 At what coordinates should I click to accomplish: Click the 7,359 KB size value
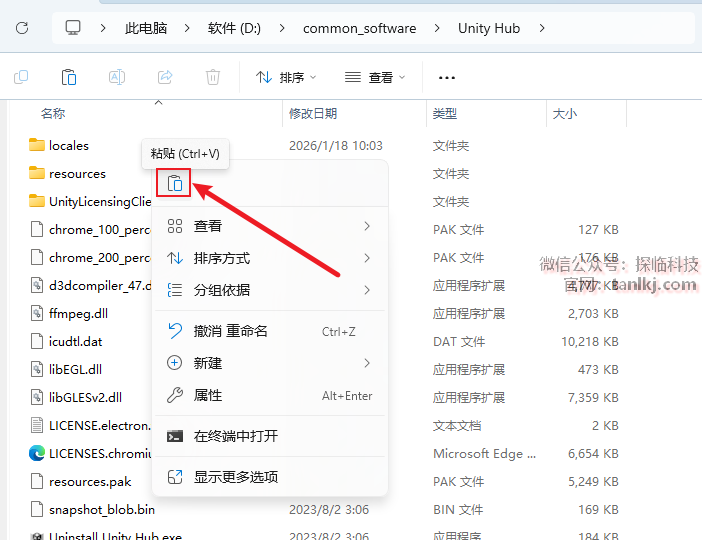pos(593,397)
